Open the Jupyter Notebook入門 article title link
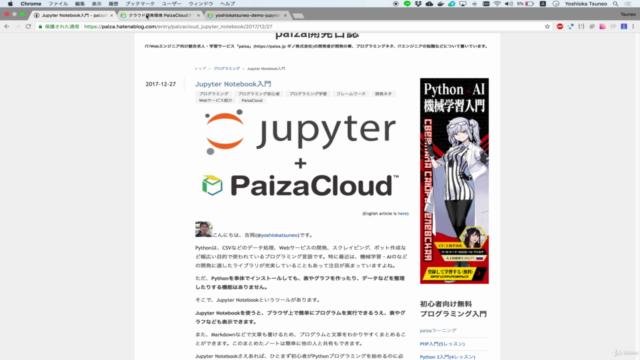Image resolution: width=640 pixels, height=360 pixels. coord(233,84)
